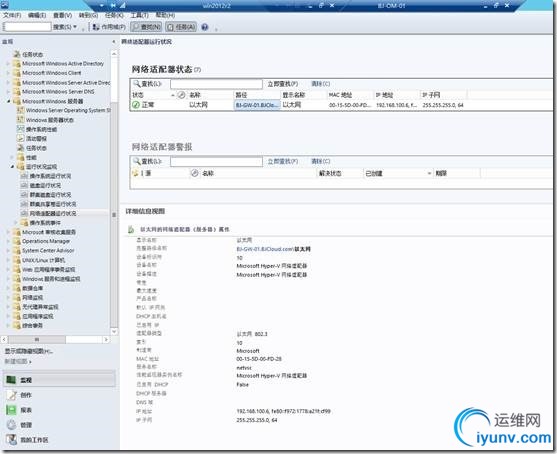Toggle the 任务(A) tasks toolbar button
The height and width of the screenshot is (454, 557).
181,27
